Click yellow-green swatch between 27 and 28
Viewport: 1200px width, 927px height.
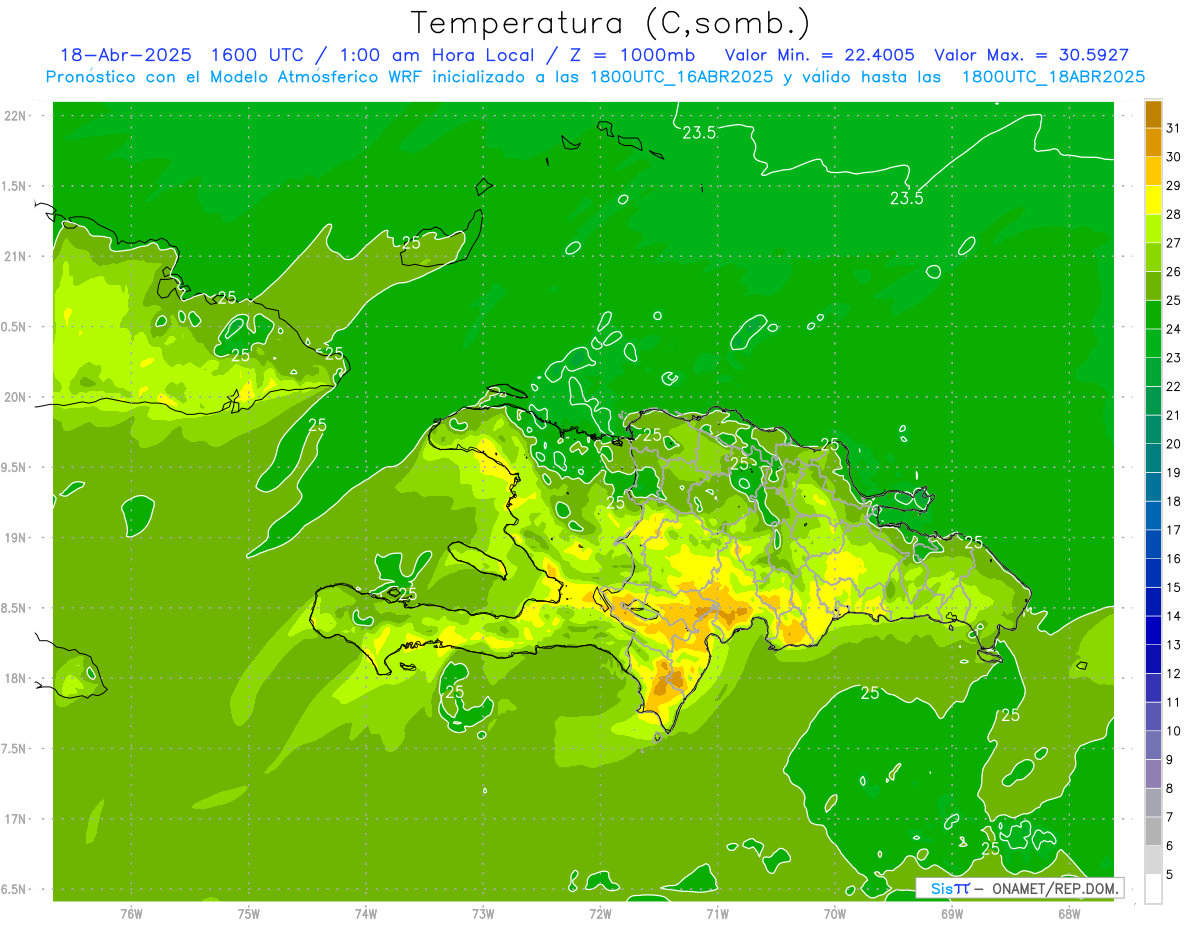[x=1153, y=228]
